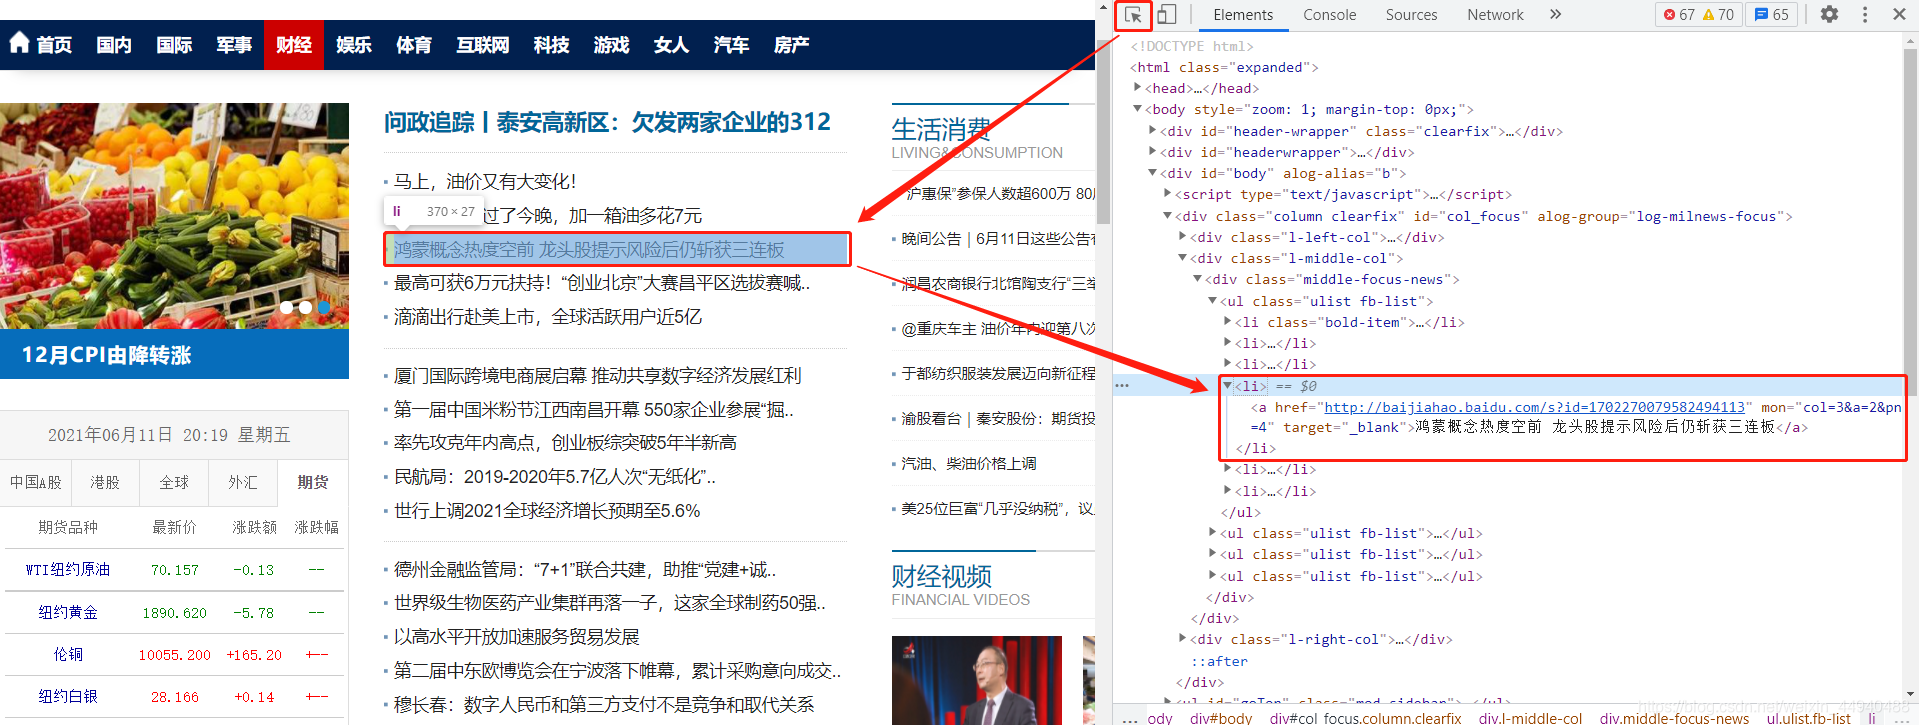
Task: Open article 滴滴出行赴美上市
Action: click(548, 316)
